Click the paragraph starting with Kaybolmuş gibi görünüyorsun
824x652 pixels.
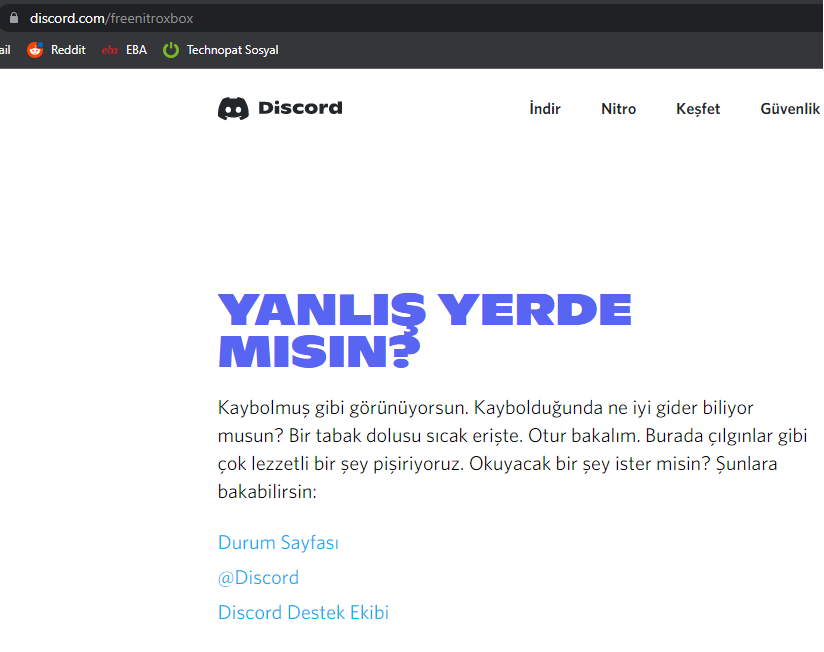[x=512, y=450]
